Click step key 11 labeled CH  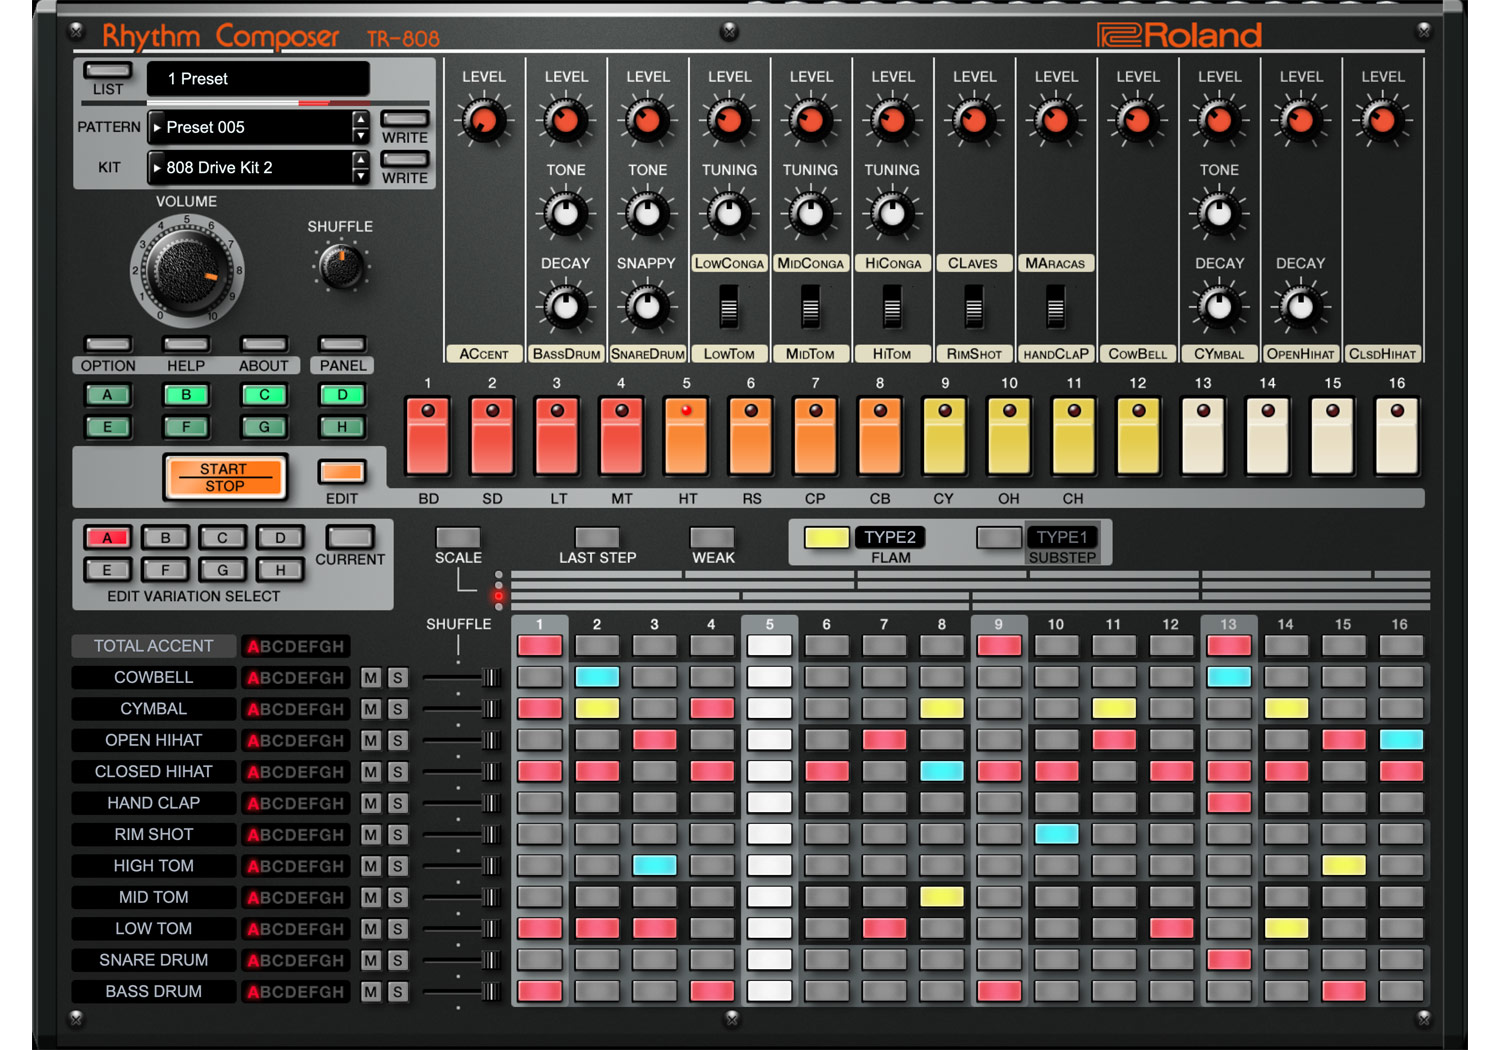[1073, 435]
